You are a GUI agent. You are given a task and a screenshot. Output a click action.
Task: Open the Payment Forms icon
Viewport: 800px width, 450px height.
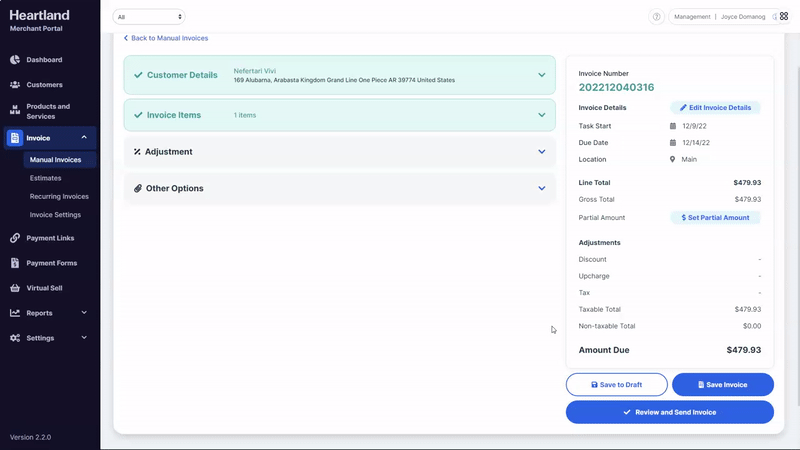pos(15,263)
